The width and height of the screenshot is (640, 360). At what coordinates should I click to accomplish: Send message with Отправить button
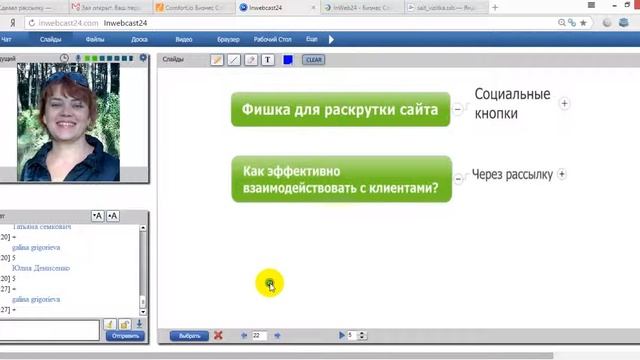coord(125,336)
